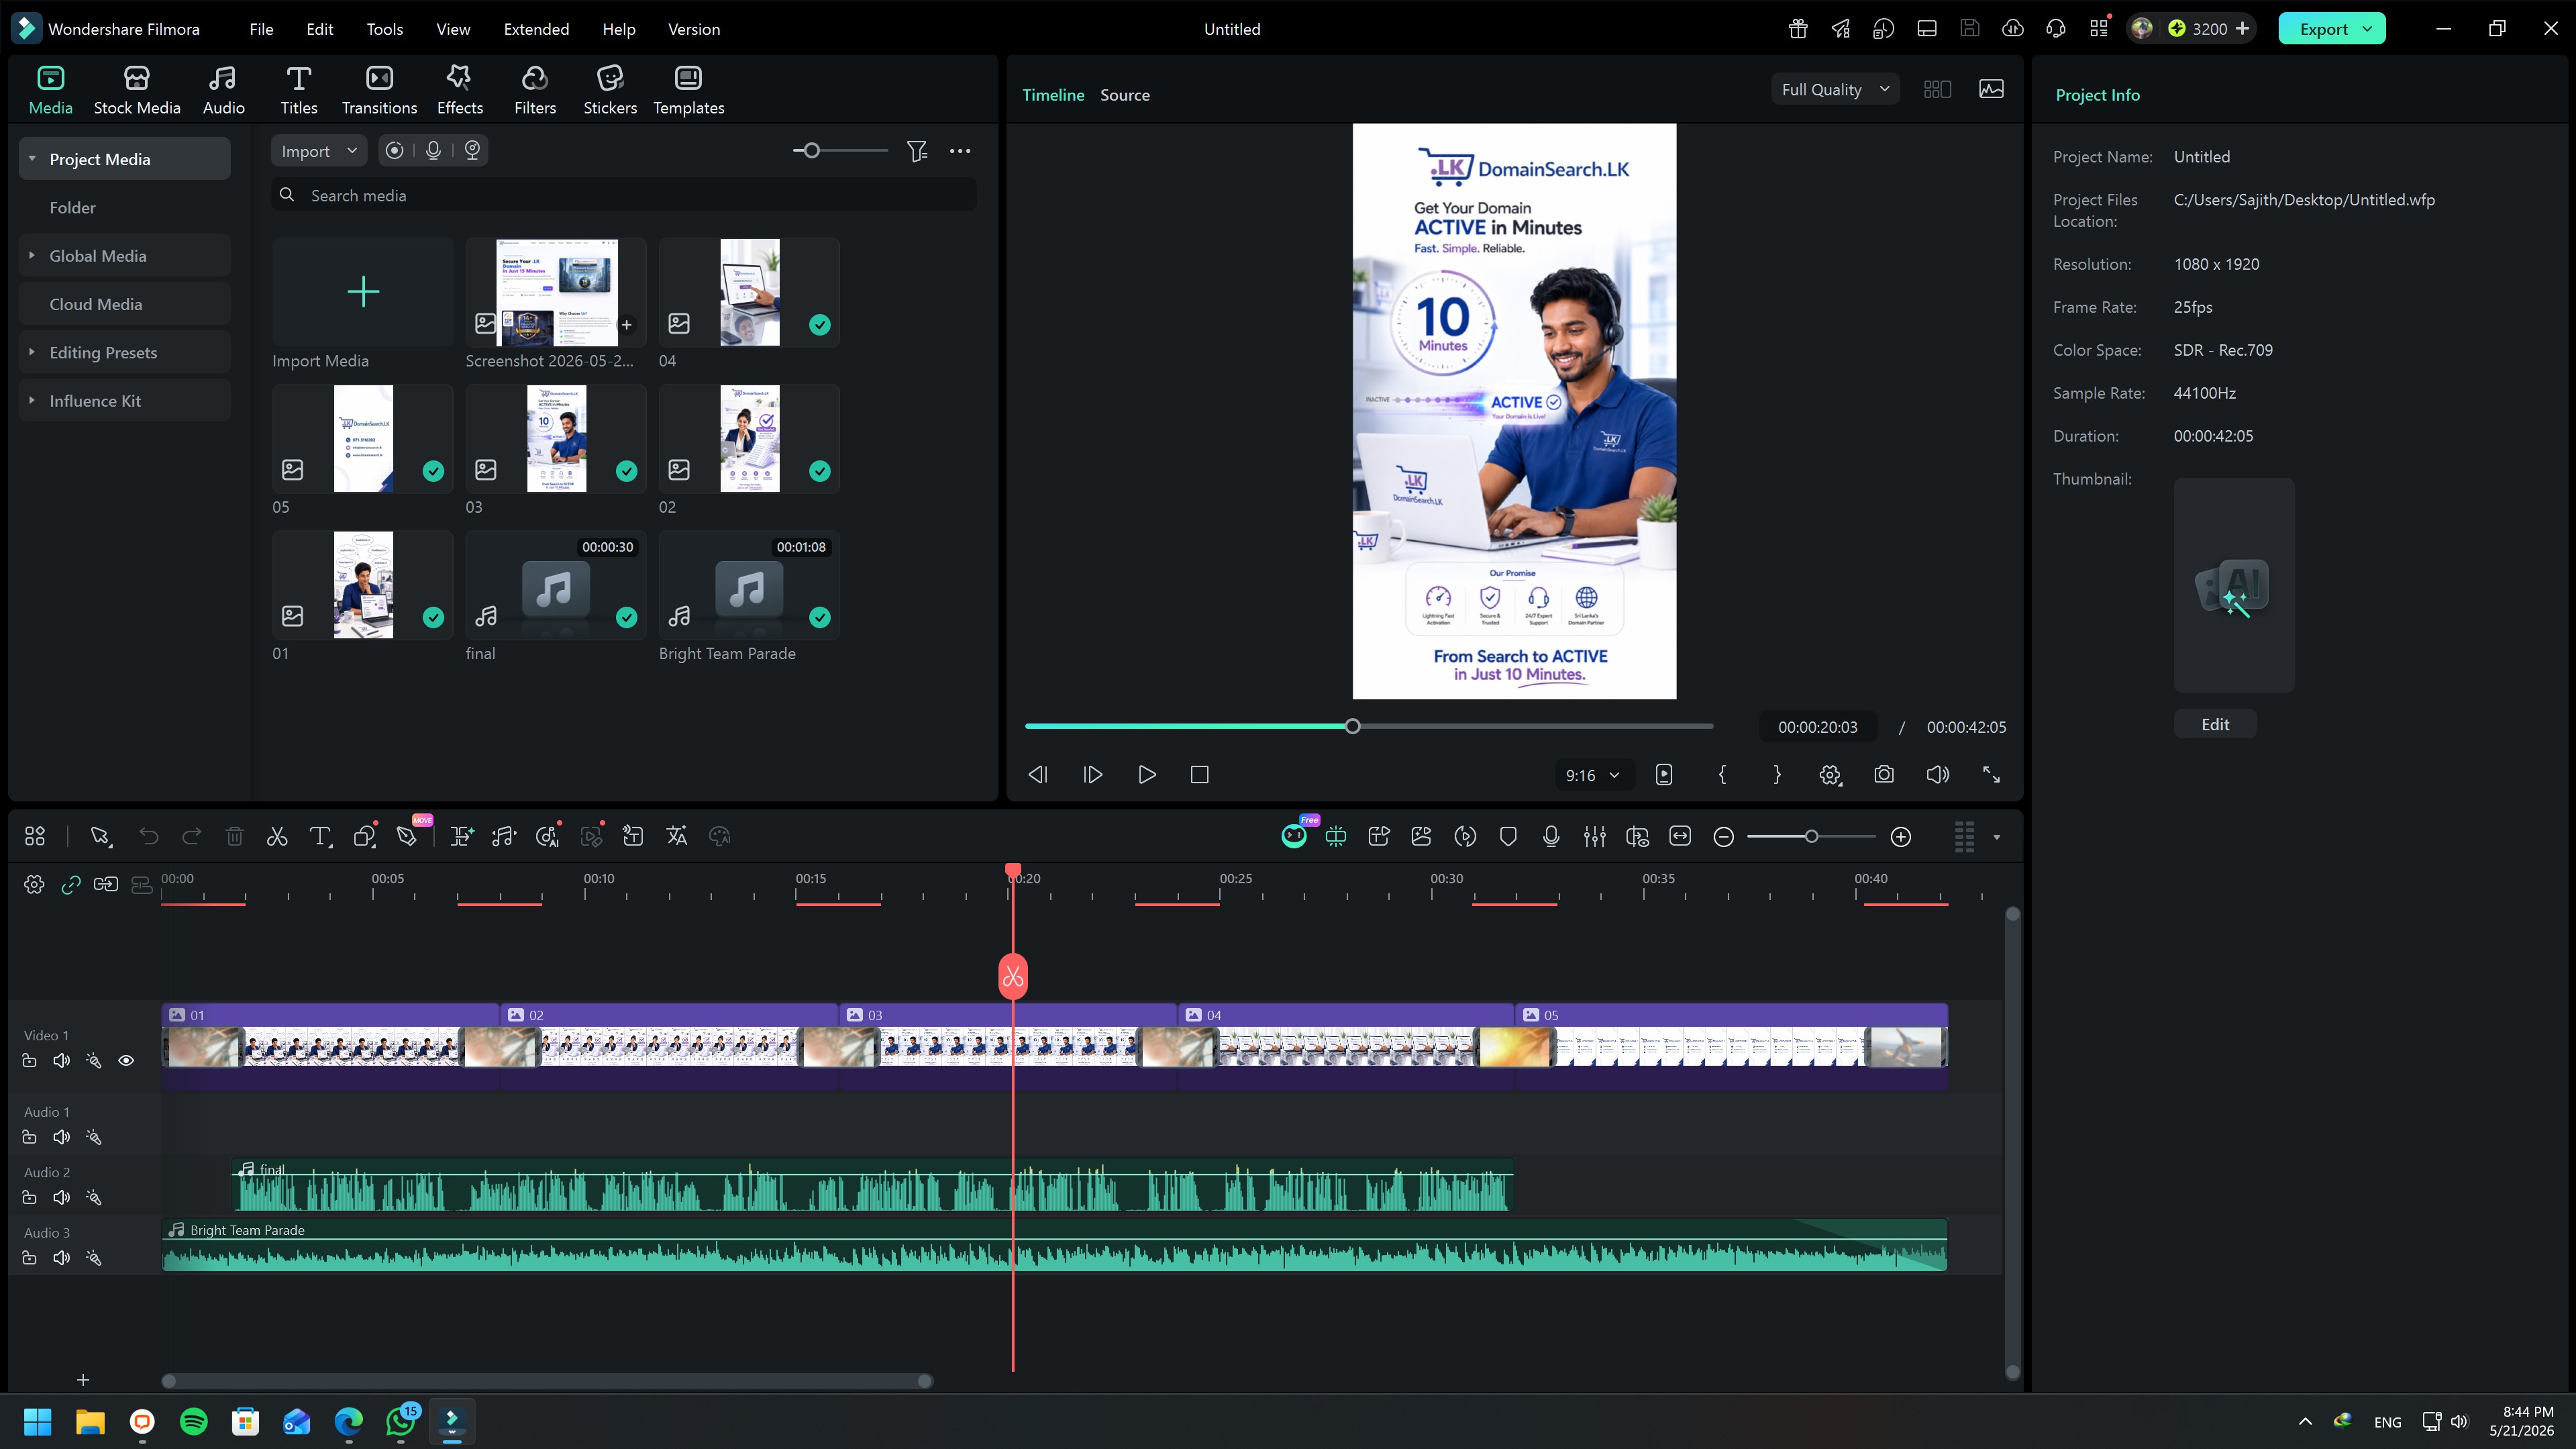Click the timeline zoom slider handle
2576x1449 pixels.
coord(1811,836)
